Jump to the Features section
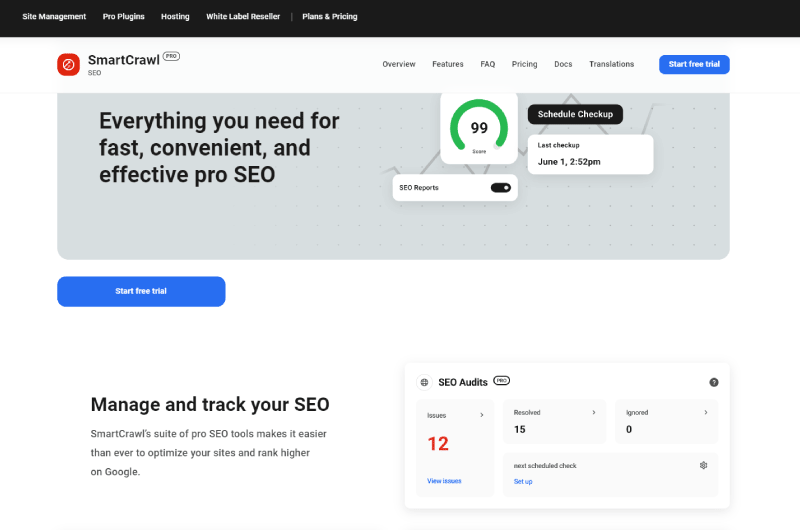This screenshot has width=800, height=530. click(448, 64)
